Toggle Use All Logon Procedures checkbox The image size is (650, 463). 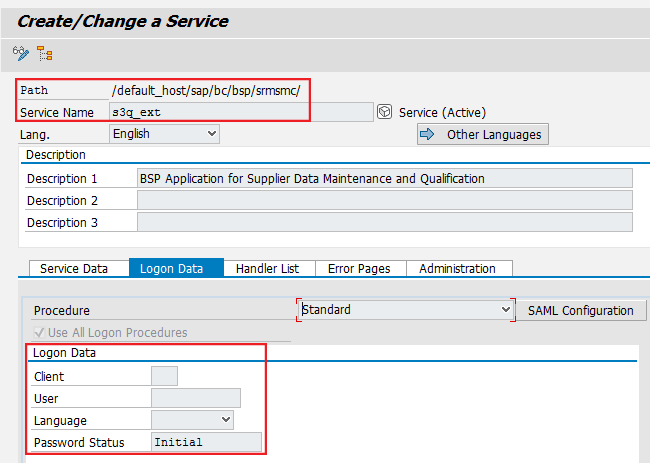click(x=40, y=333)
